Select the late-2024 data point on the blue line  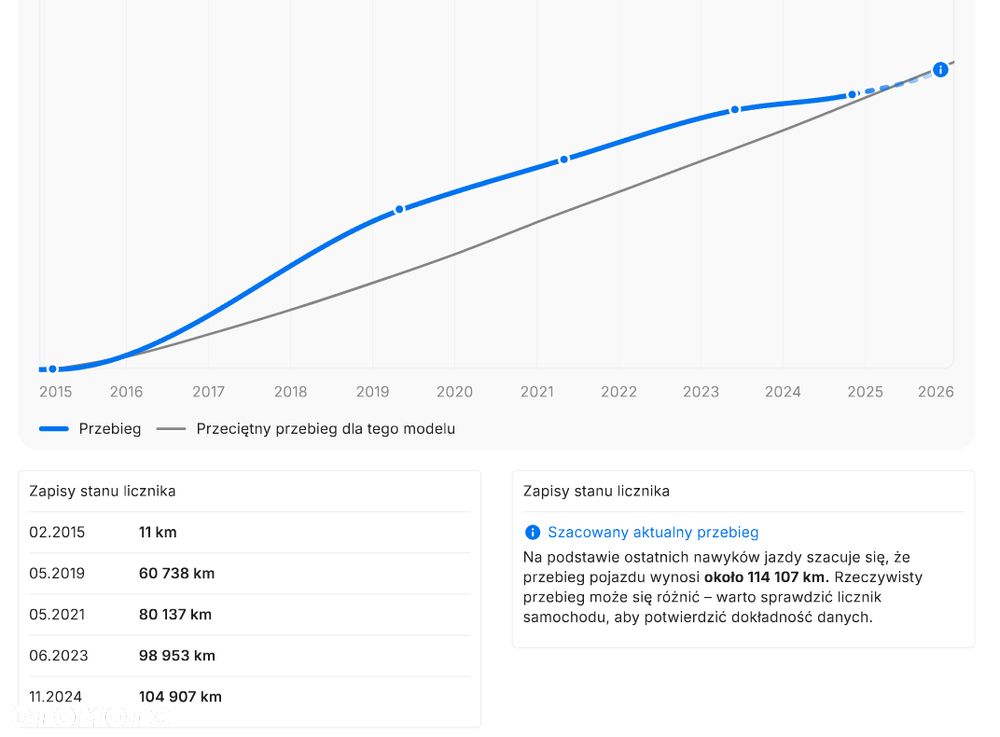tap(852, 95)
